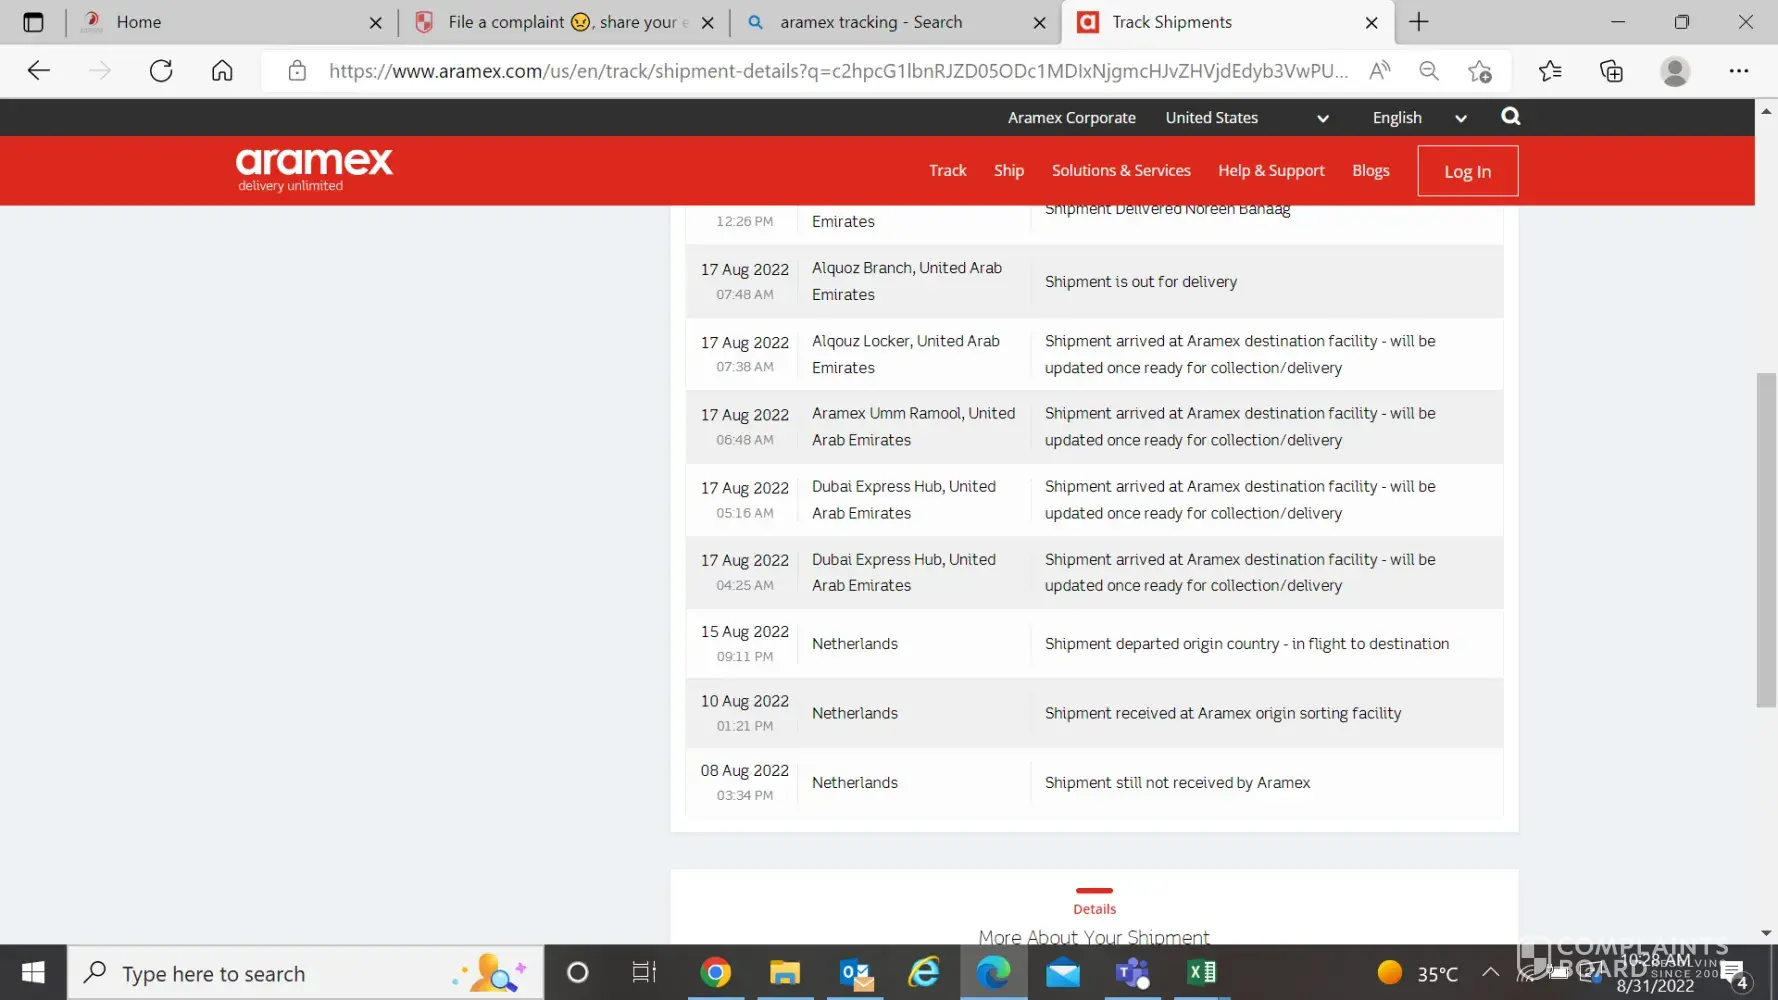Show hidden system tray icons chevron
The height and width of the screenshot is (1000, 1778).
(1490, 973)
